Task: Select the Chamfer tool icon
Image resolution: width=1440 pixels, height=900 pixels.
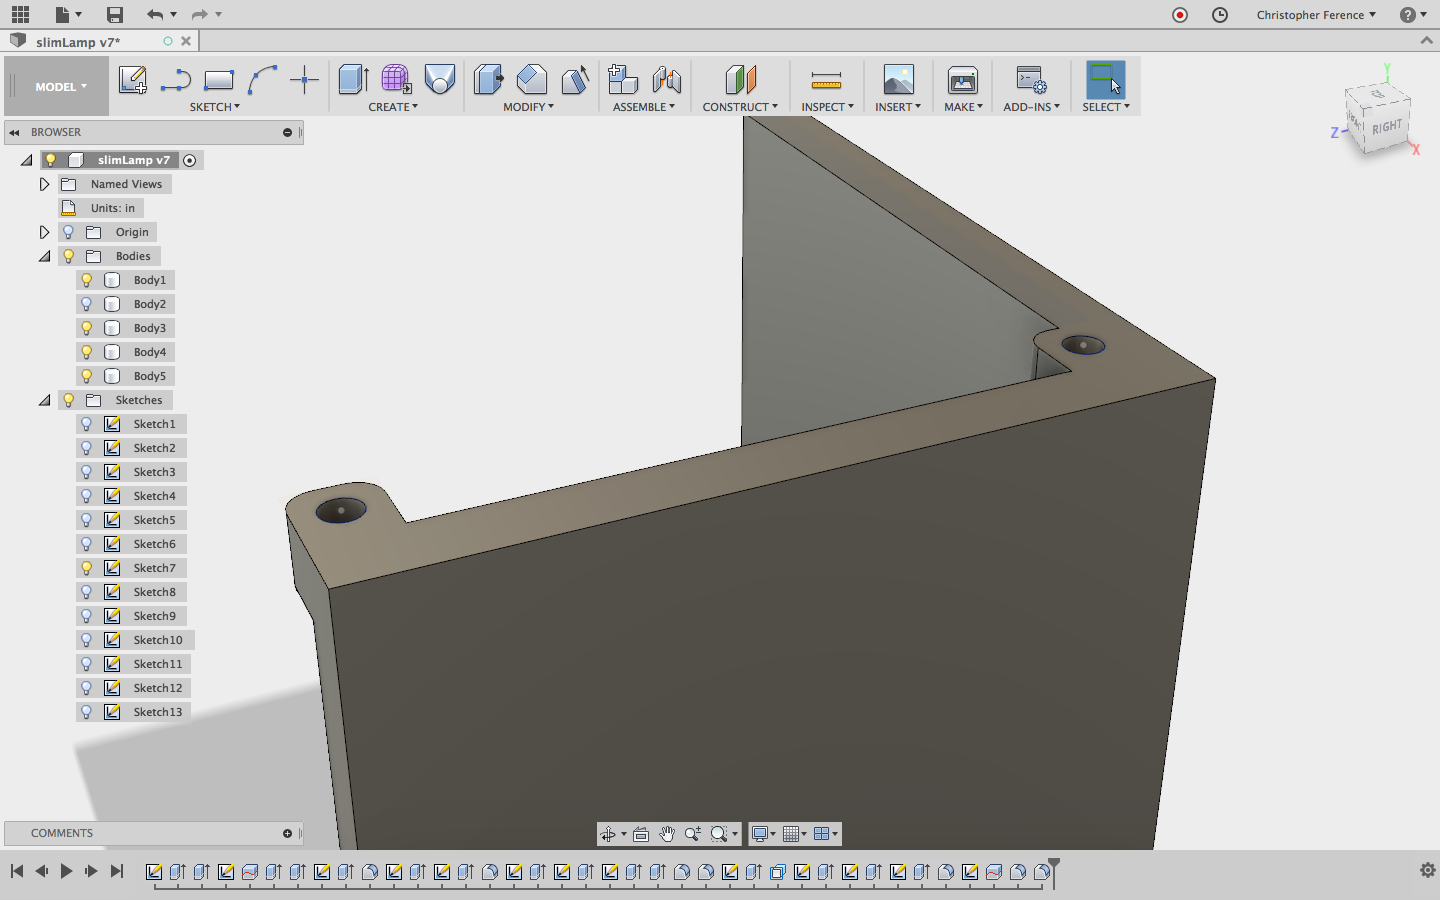Action: (x=575, y=80)
